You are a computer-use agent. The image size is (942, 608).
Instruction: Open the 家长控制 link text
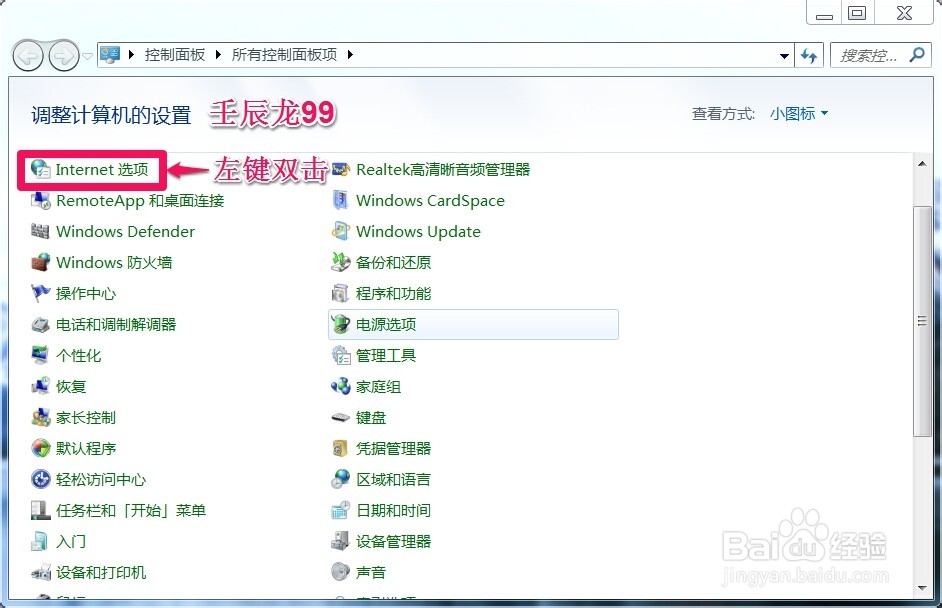click(86, 418)
